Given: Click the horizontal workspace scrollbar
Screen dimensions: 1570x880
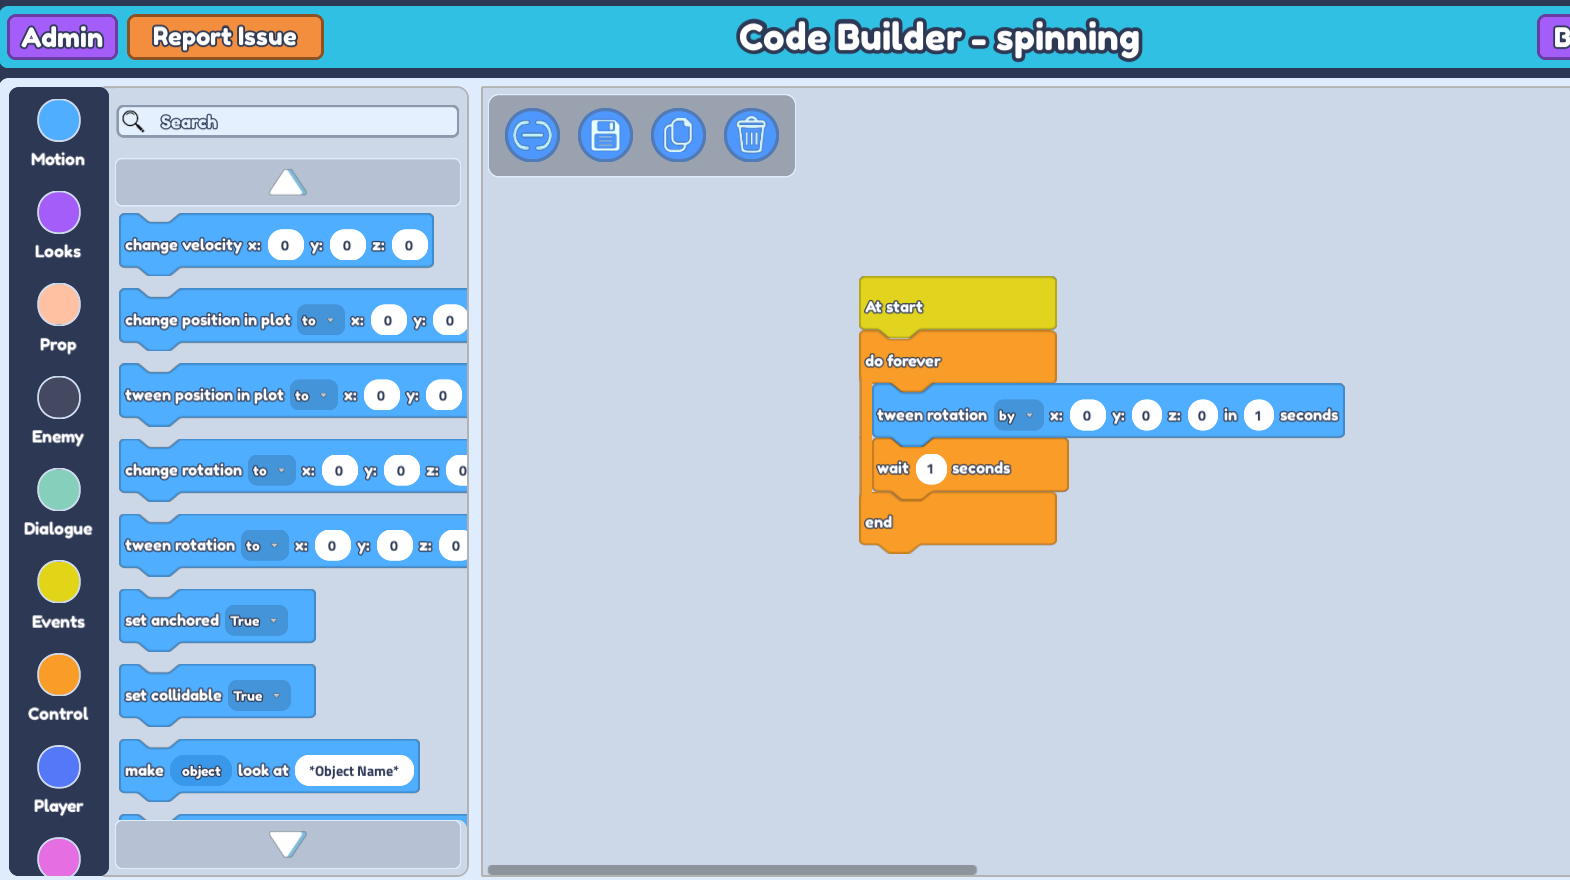Looking at the screenshot, I should 732,870.
